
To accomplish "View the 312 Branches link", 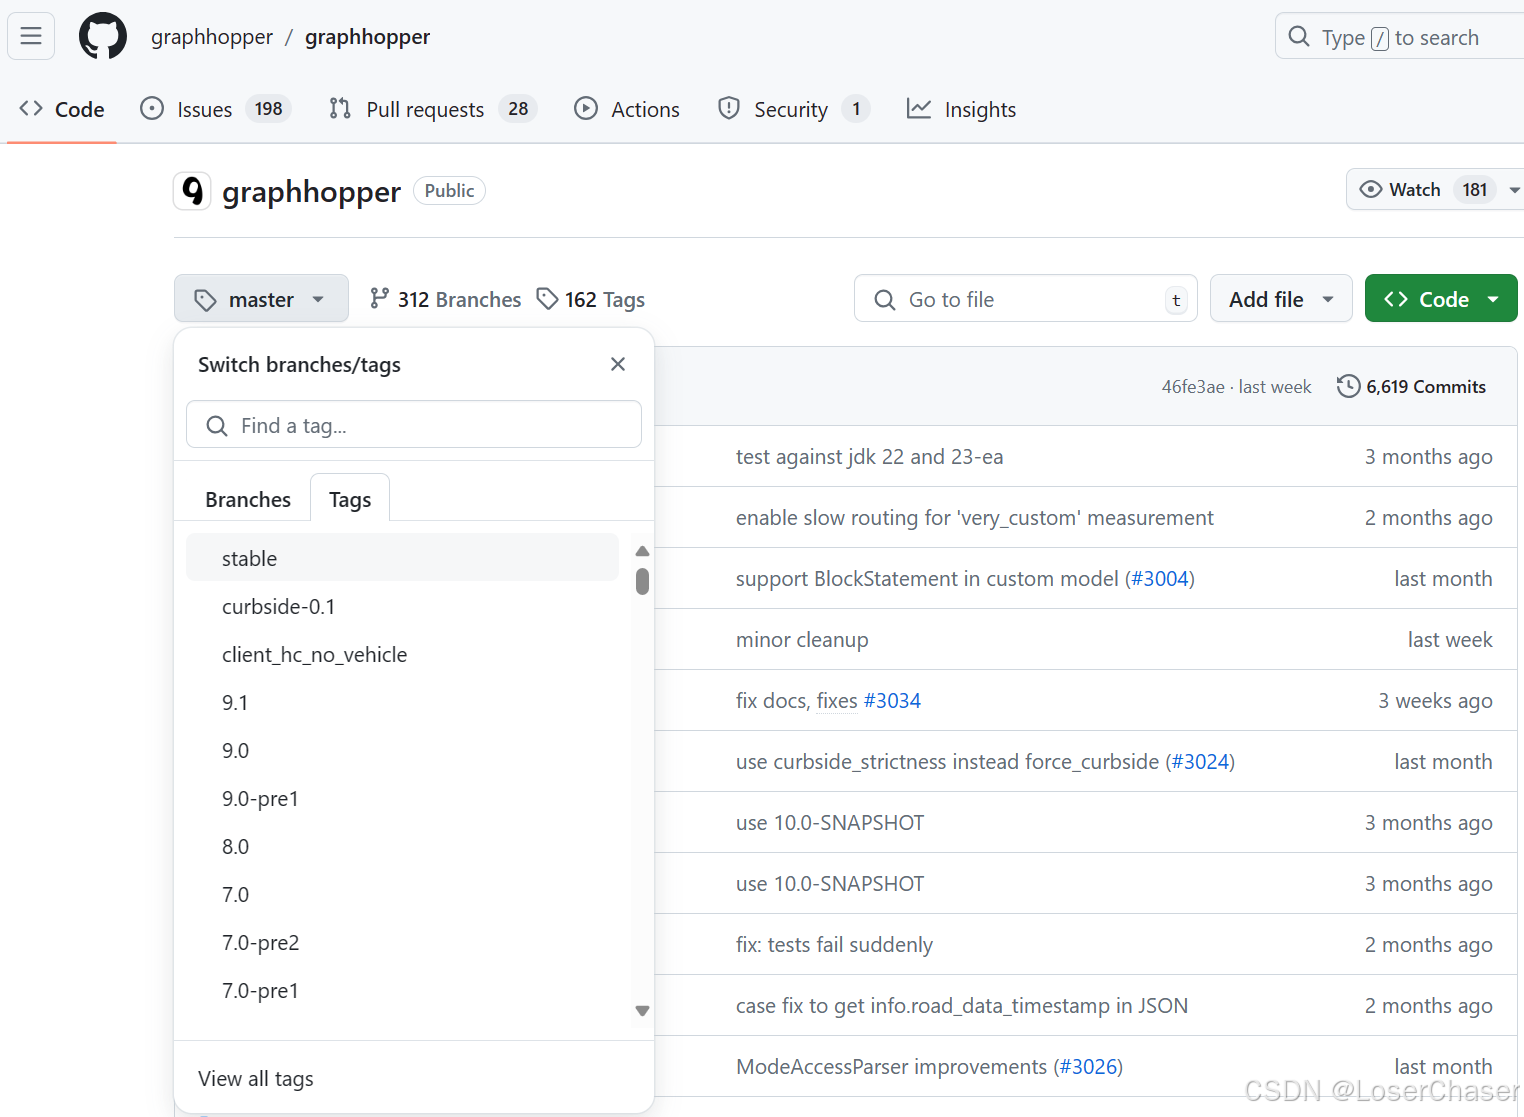I will pyautogui.click(x=445, y=299).
